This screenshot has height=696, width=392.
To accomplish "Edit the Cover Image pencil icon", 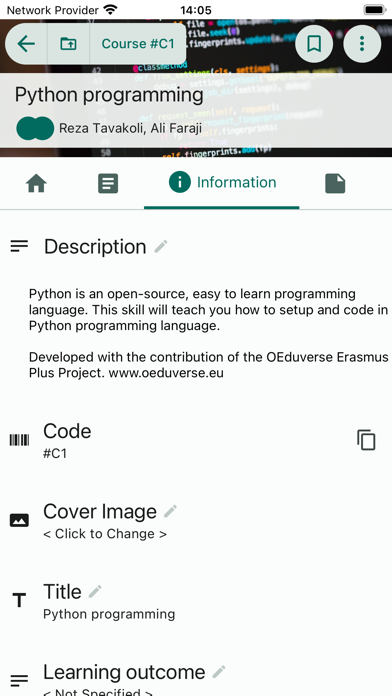I will click(170, 511).
